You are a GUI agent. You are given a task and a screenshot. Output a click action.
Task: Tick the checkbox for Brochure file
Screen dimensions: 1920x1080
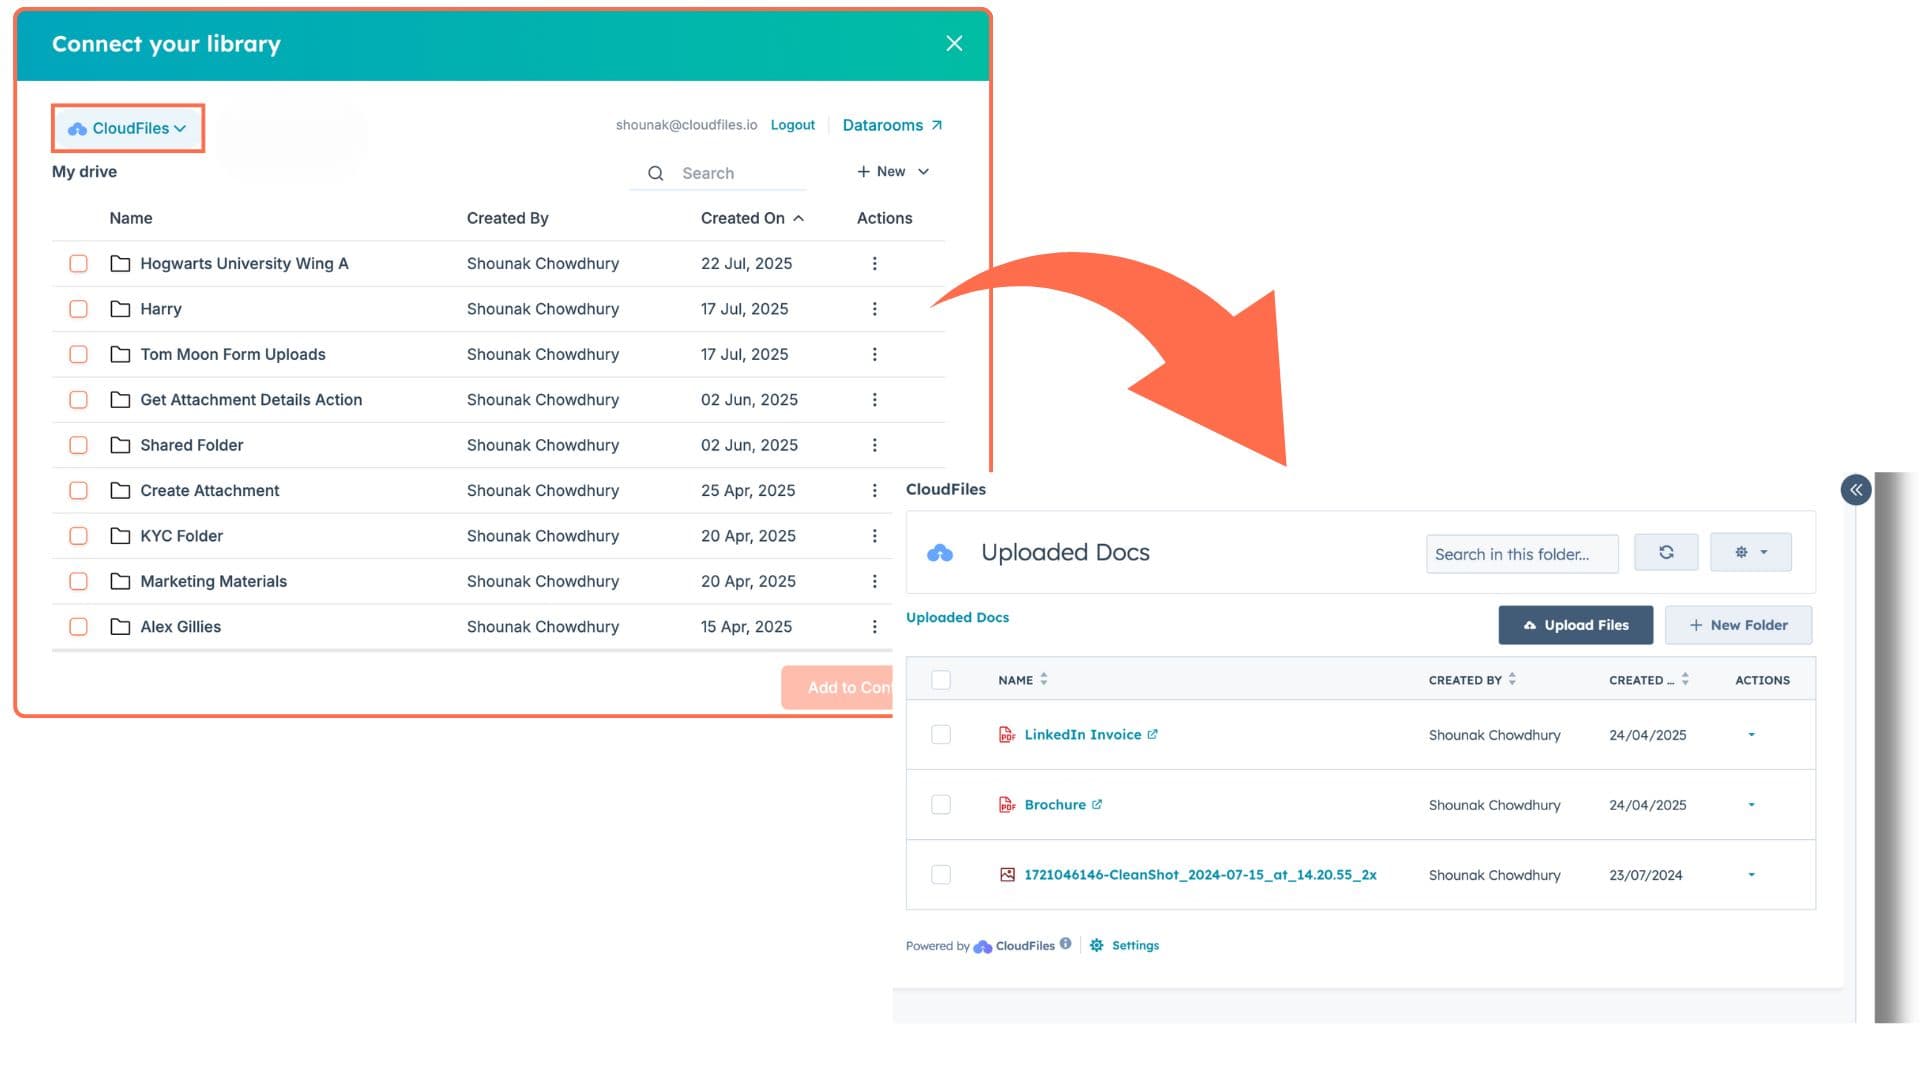tap(941, 804)
